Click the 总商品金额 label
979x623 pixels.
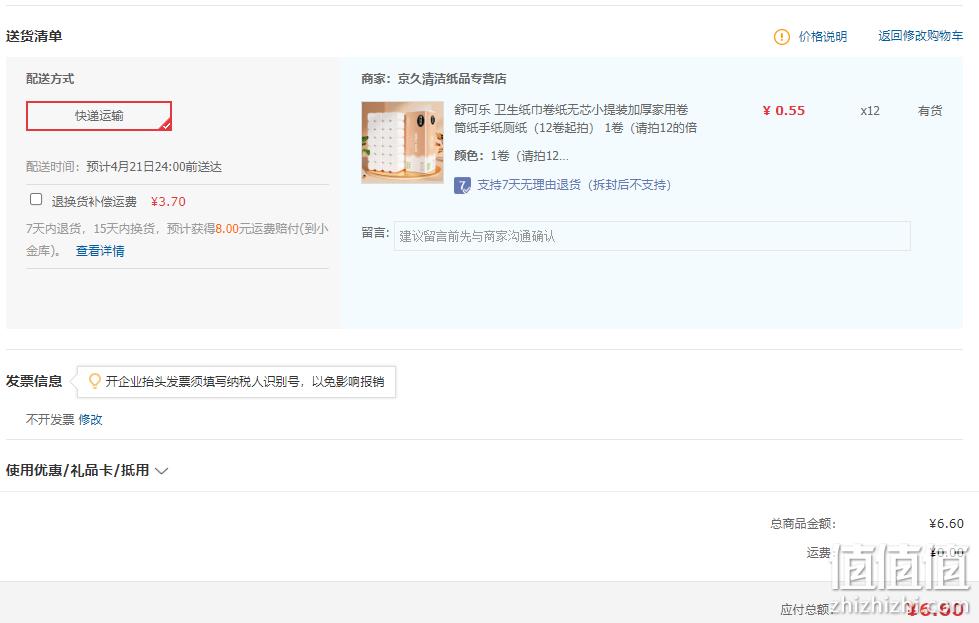(803, 524)
